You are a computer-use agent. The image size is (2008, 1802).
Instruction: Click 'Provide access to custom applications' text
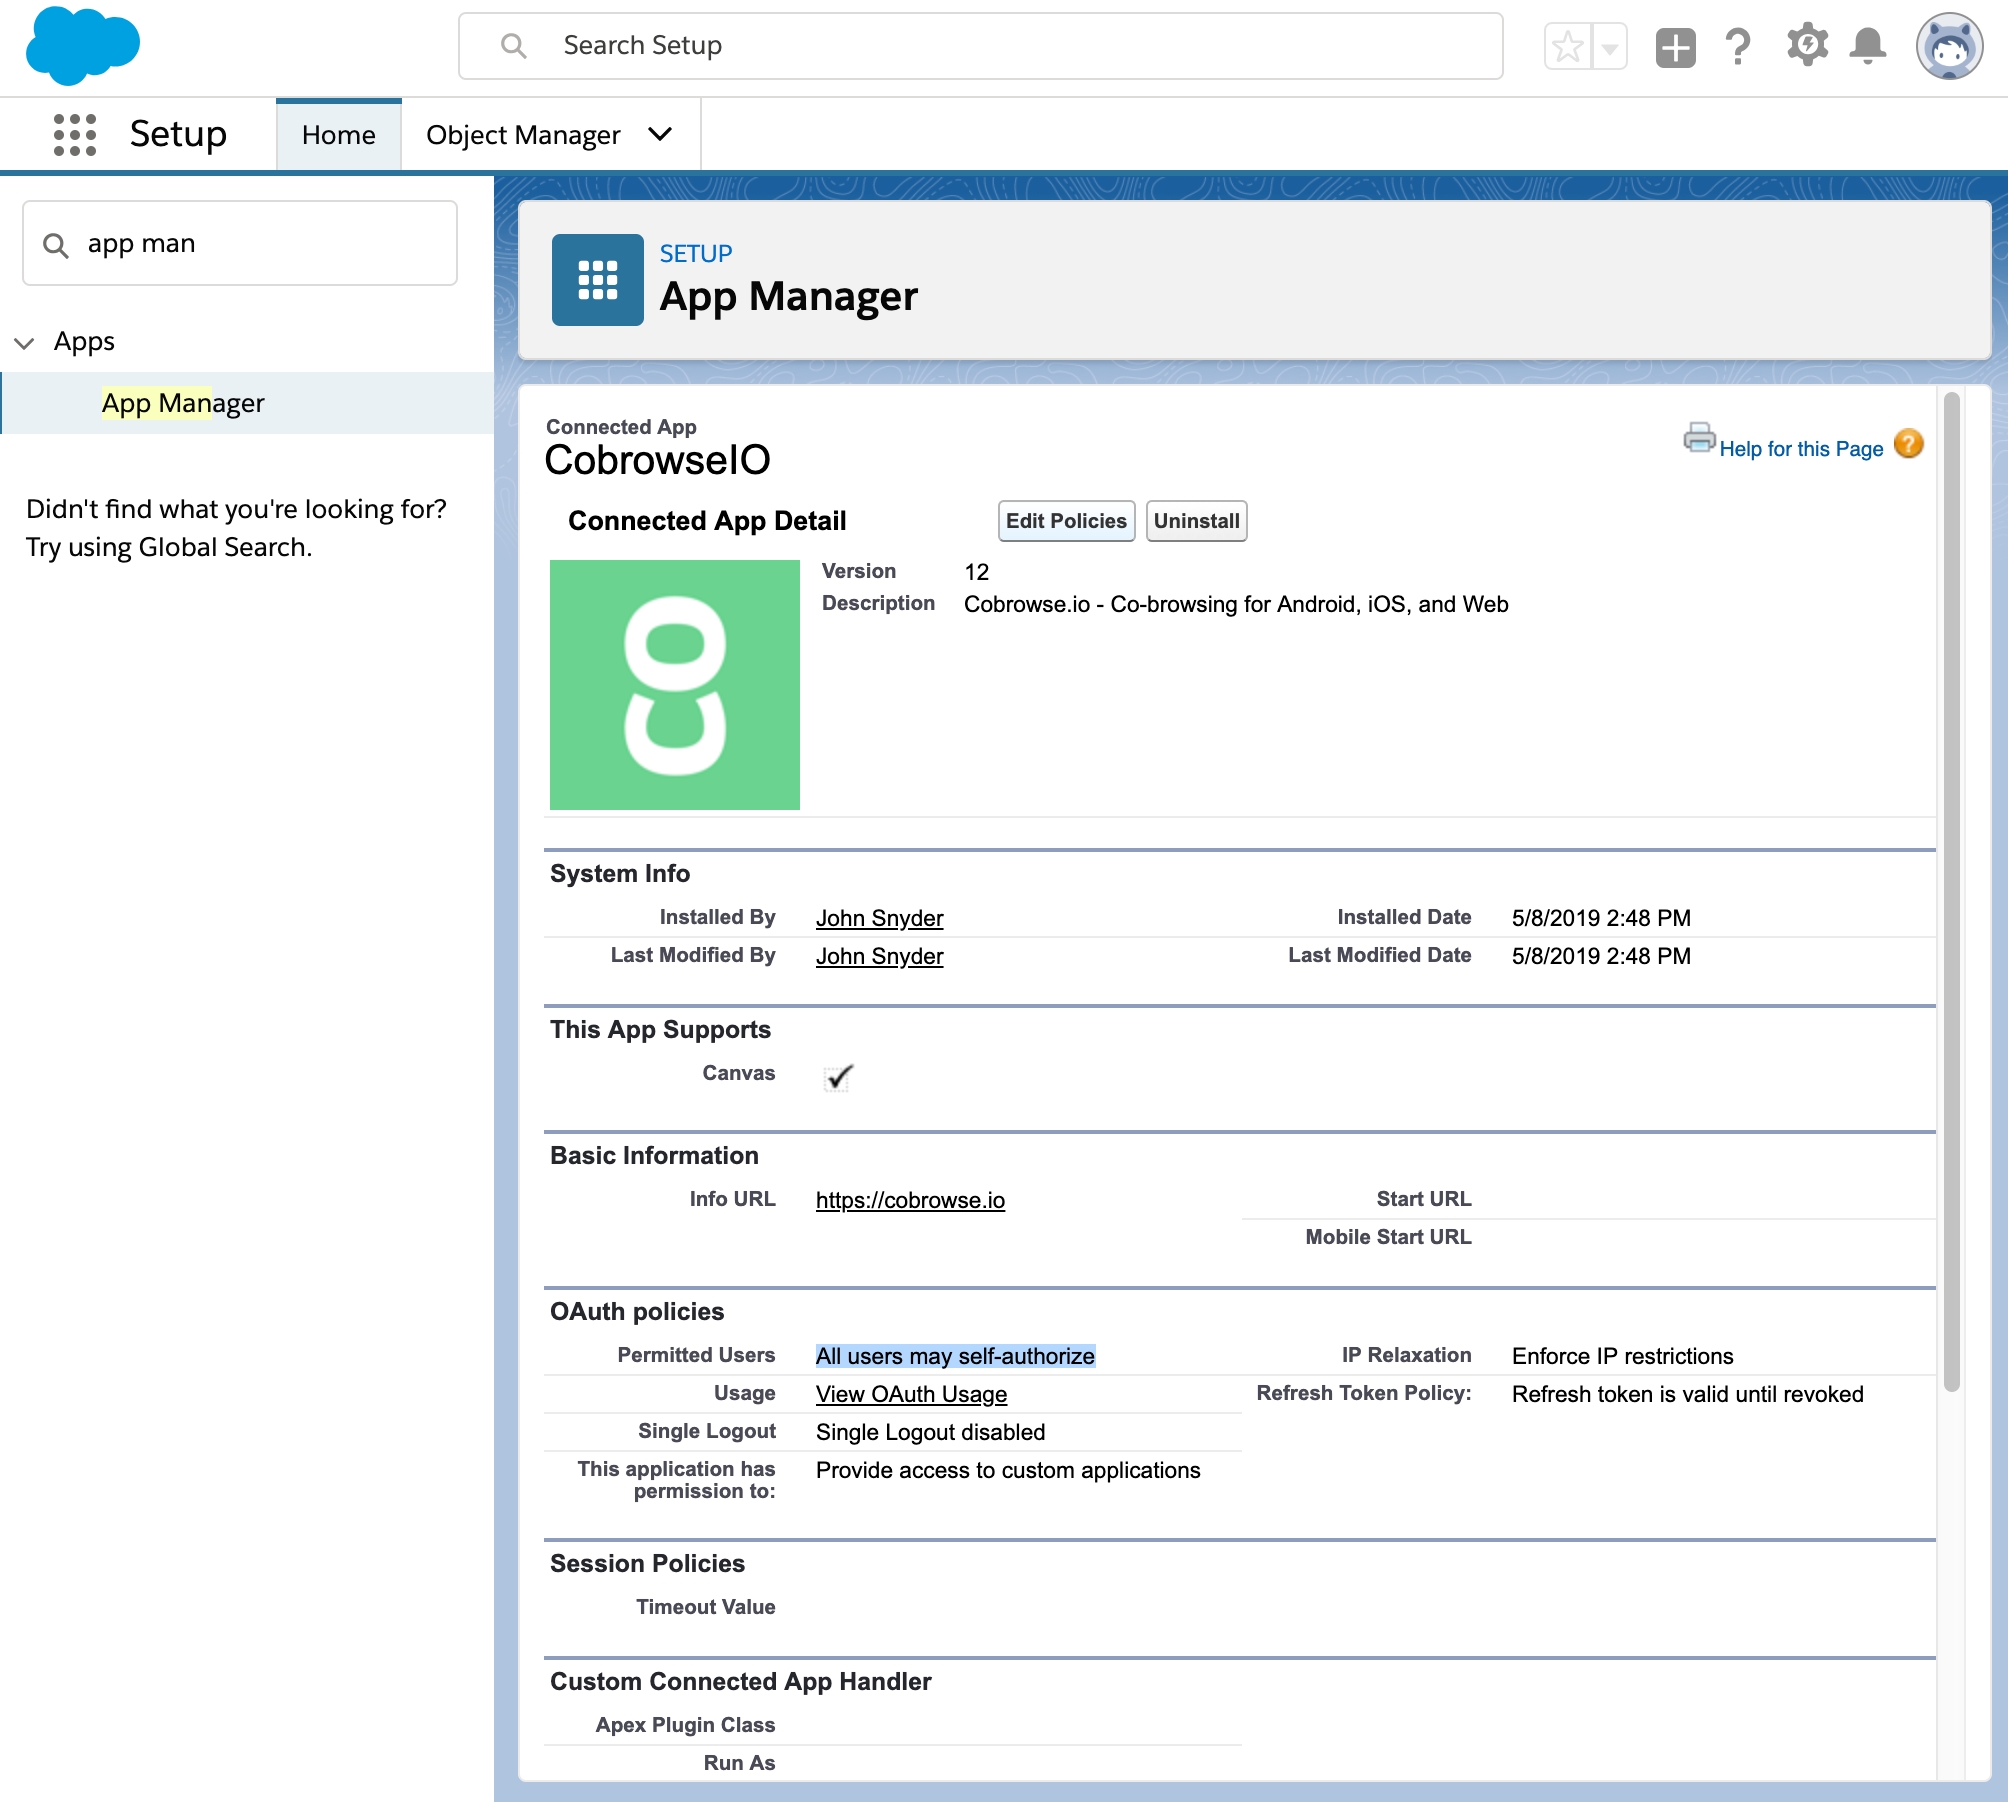[1008, 1470]
